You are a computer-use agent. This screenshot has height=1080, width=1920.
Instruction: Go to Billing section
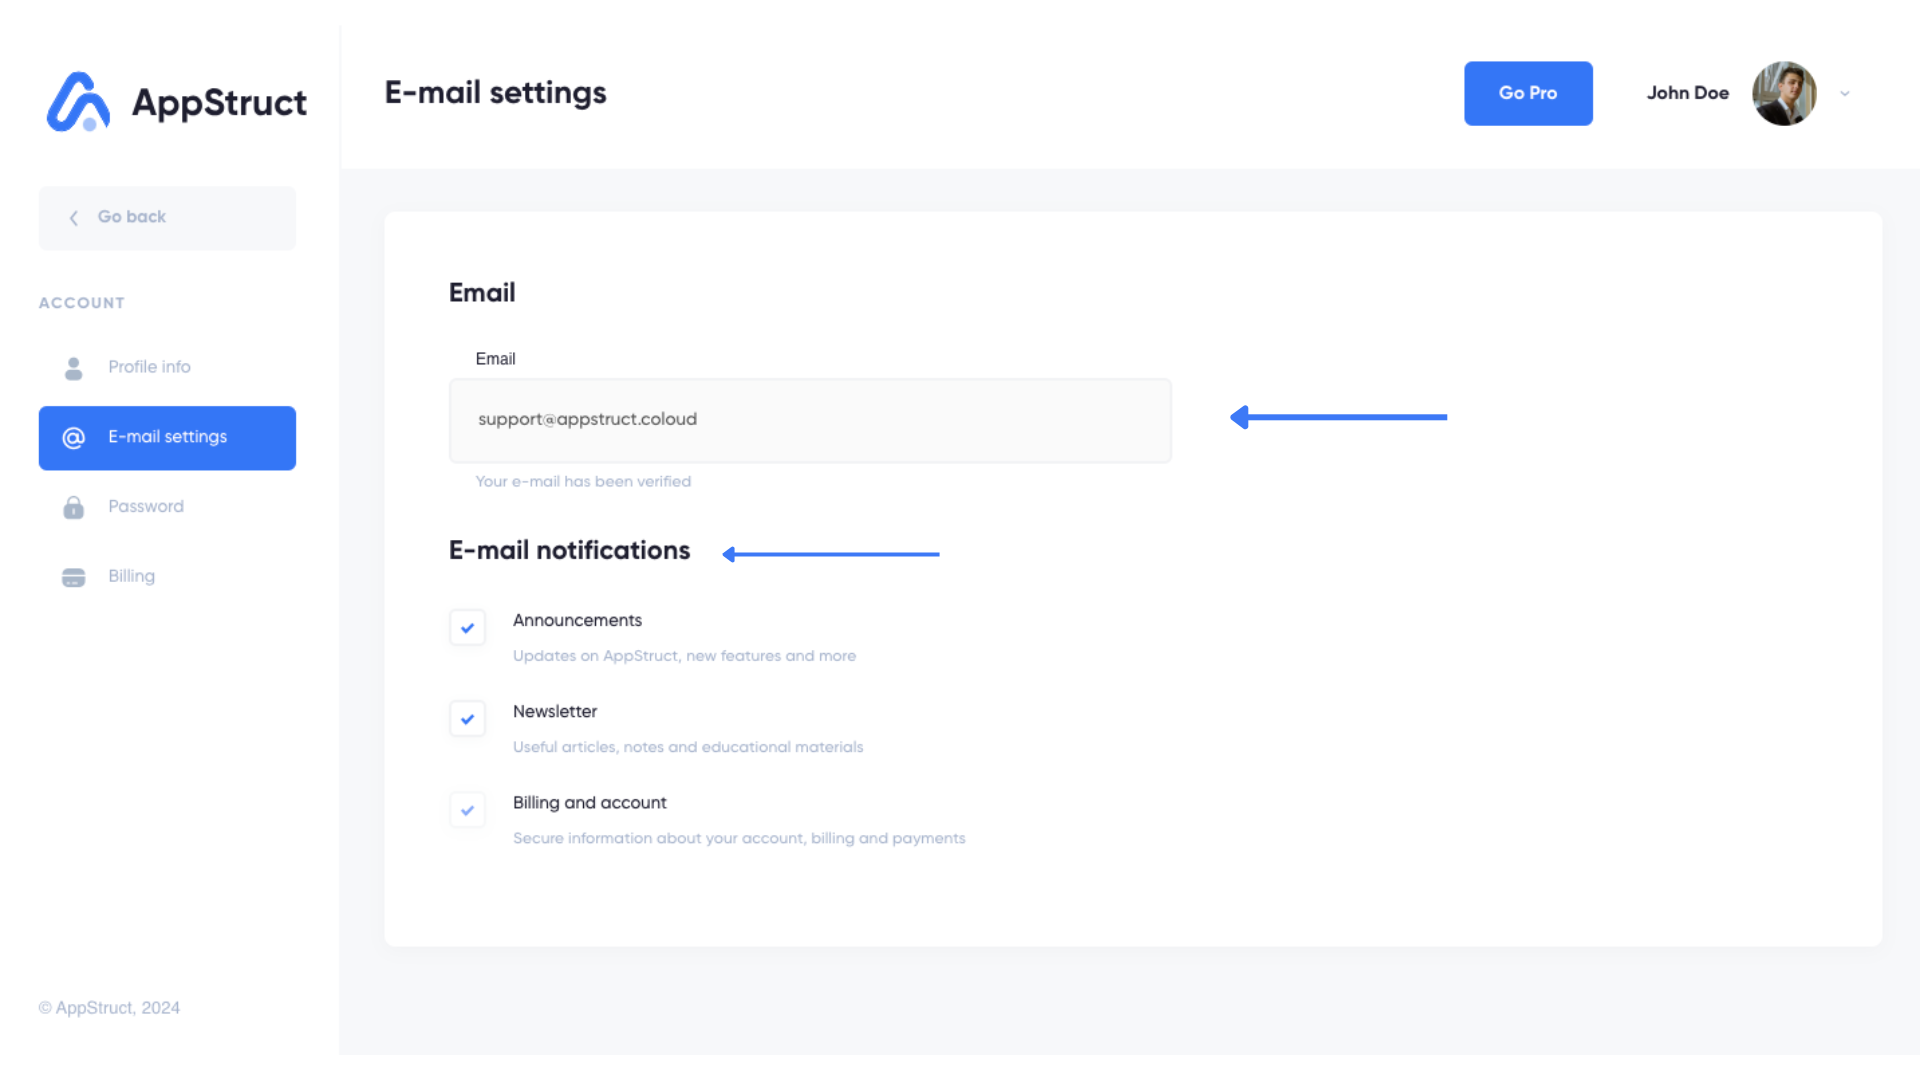(x=167, y=577)
